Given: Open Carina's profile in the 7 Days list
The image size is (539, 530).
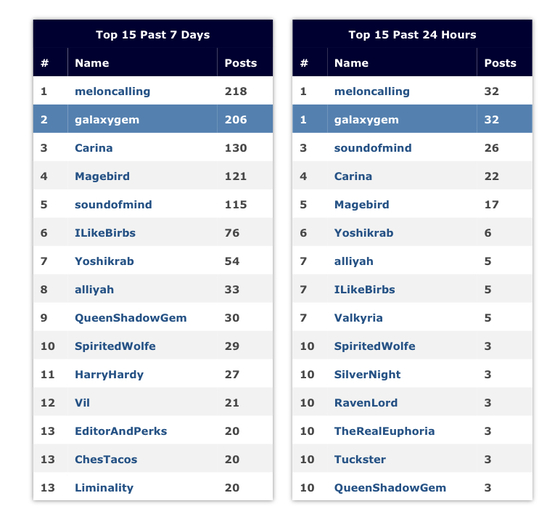Looking at the screenshot, I should (x=94, y=148).
